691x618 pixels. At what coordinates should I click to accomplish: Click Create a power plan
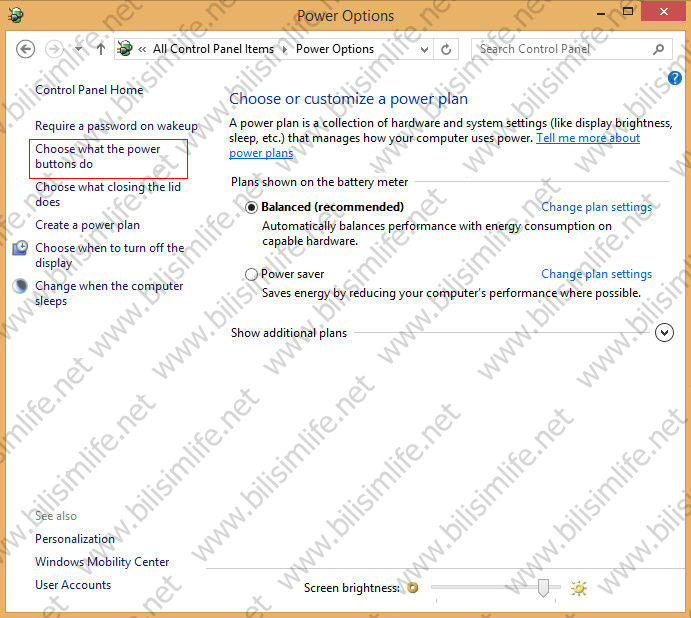[x=87, y=225]
